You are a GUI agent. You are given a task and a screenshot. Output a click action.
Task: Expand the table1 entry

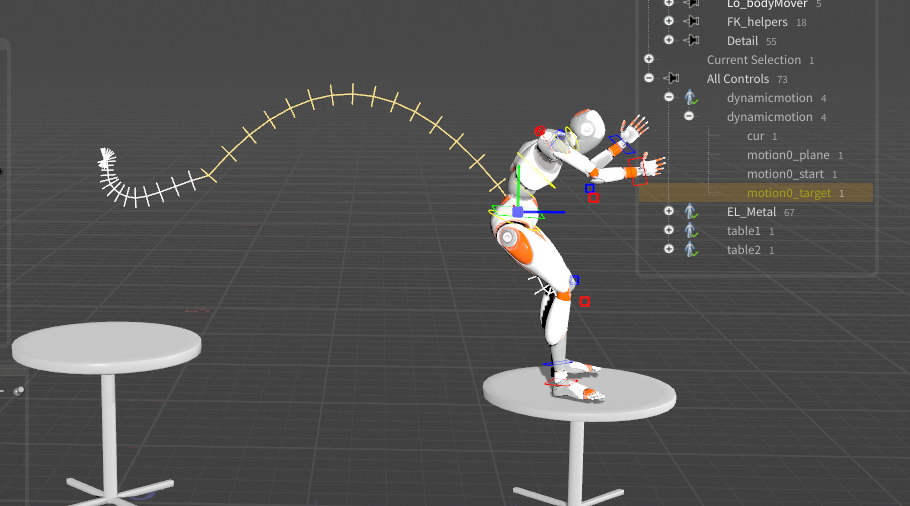coord(669,230)
